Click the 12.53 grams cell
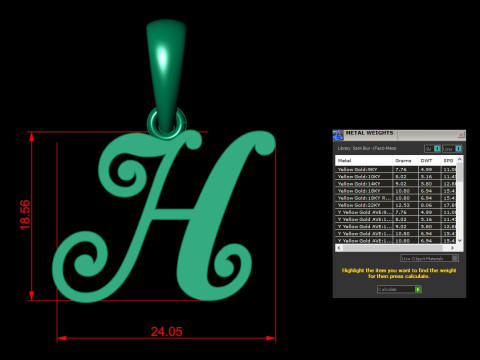The height and width of the screenshot is (360, 480). tap(405, 205)
